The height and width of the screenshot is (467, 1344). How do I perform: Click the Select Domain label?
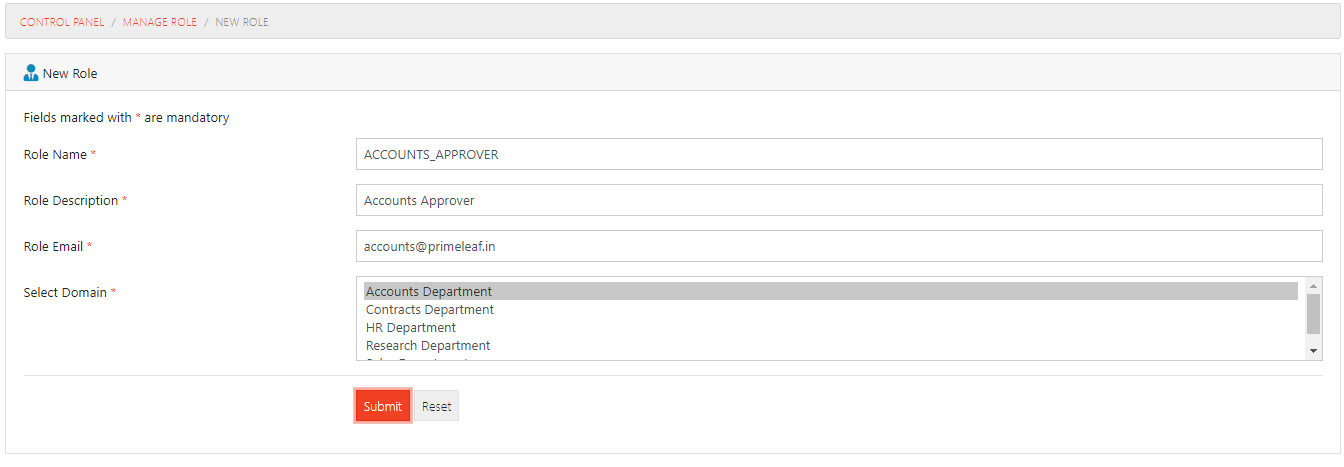click(x=65, y=292)
